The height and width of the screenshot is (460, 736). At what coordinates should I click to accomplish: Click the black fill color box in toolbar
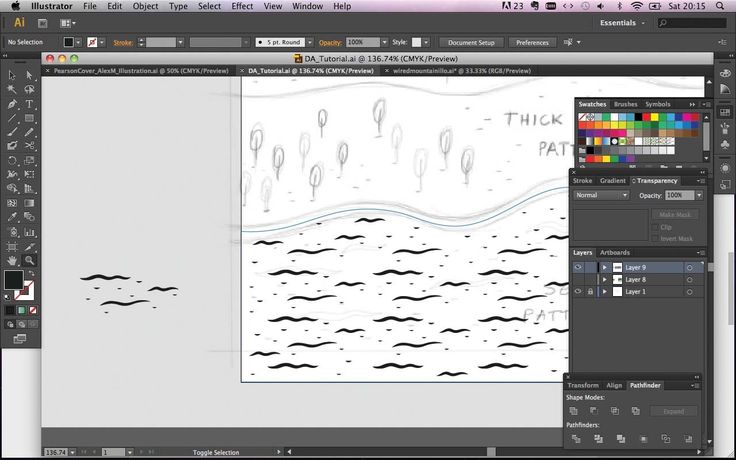pos(13,280)
